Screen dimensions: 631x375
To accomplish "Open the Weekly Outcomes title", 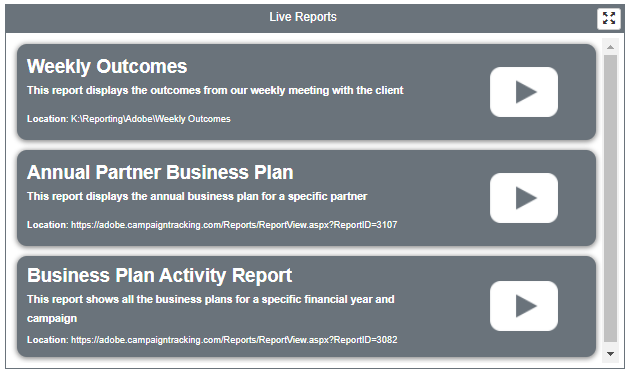I will coord(107,67).
